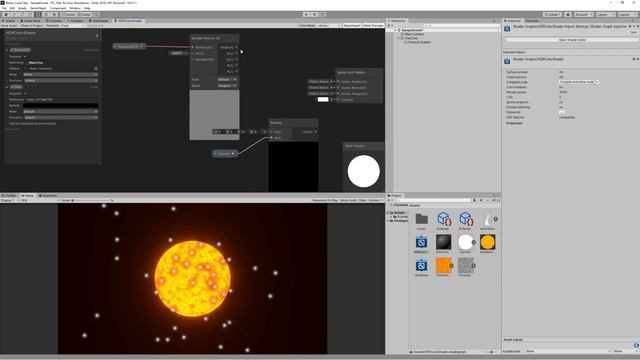Select the first 2D Renderer asset icon

click(444, 219)
